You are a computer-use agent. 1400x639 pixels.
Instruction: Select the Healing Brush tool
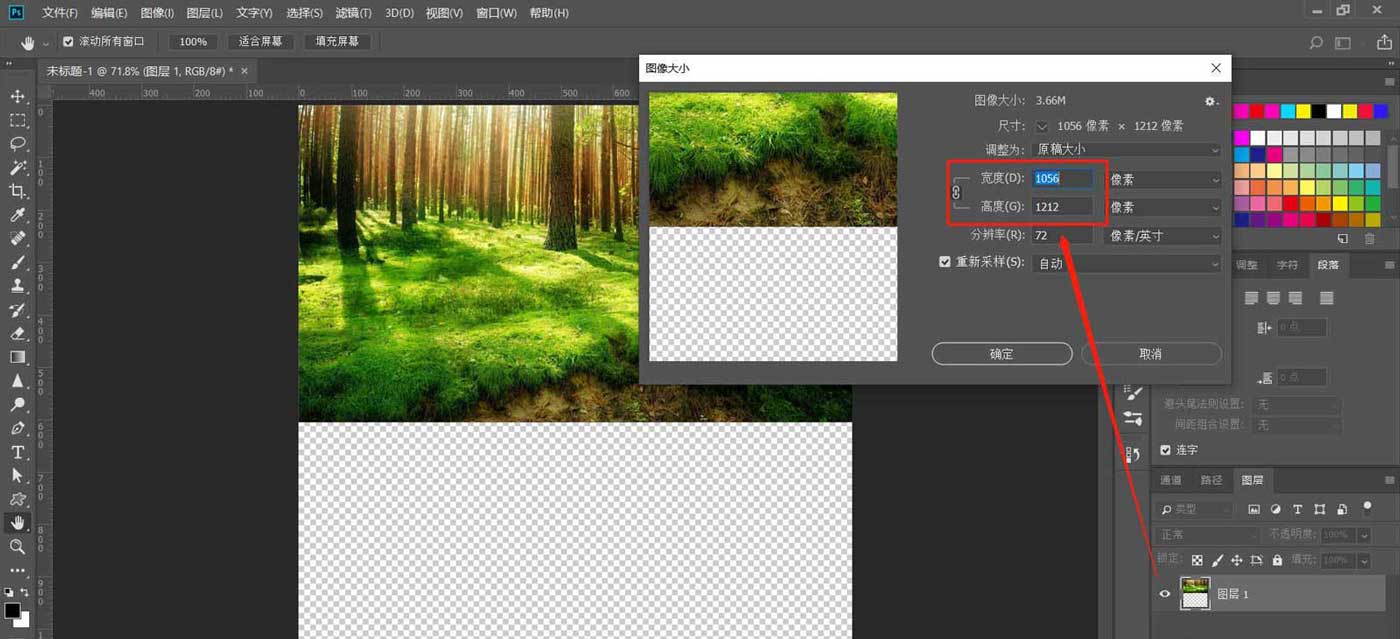pyautogui.click(x=18, y=239)
